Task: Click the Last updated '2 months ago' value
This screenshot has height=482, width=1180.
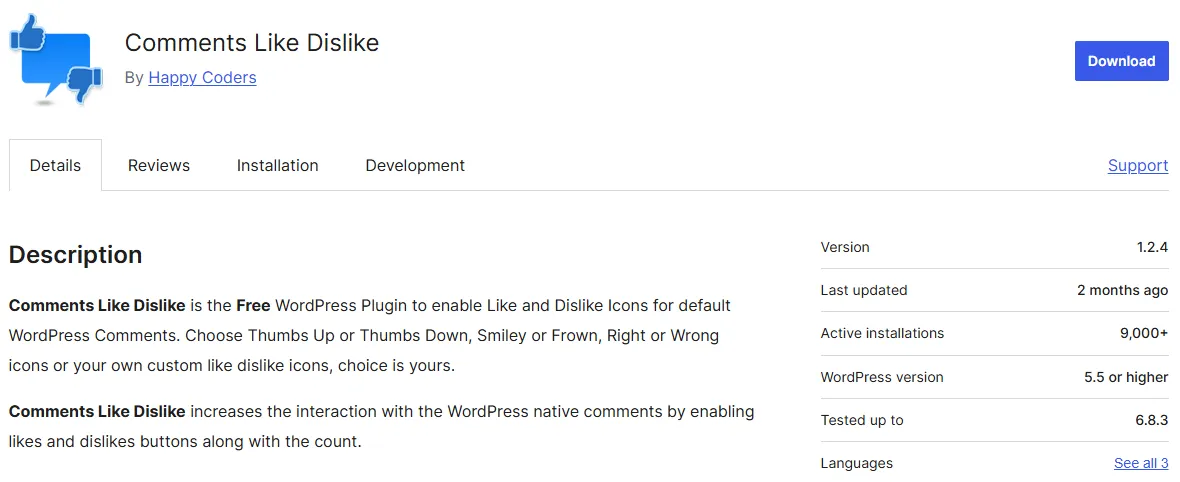Action: pos(1122,290)
